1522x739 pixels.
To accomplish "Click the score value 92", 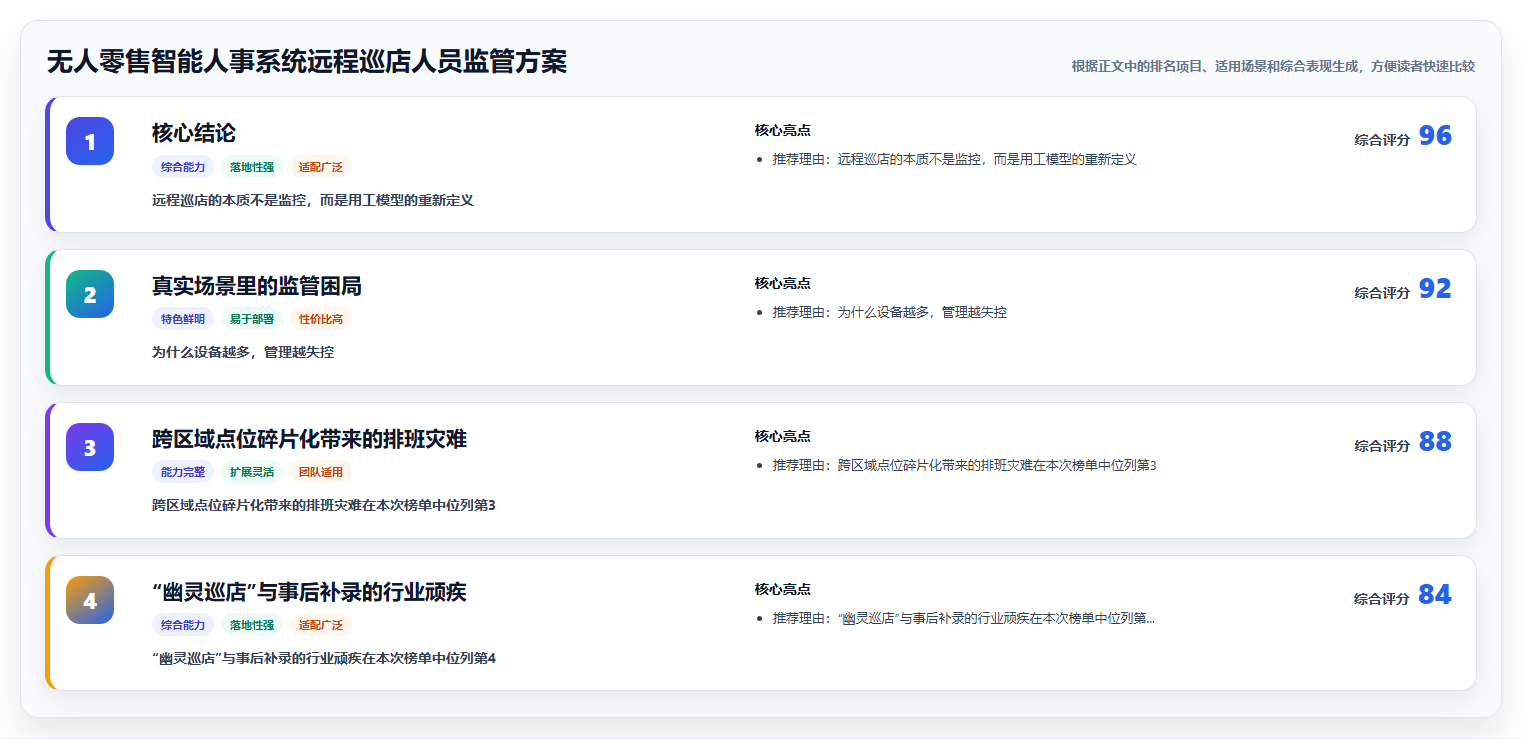I will tap(1435, 289).
